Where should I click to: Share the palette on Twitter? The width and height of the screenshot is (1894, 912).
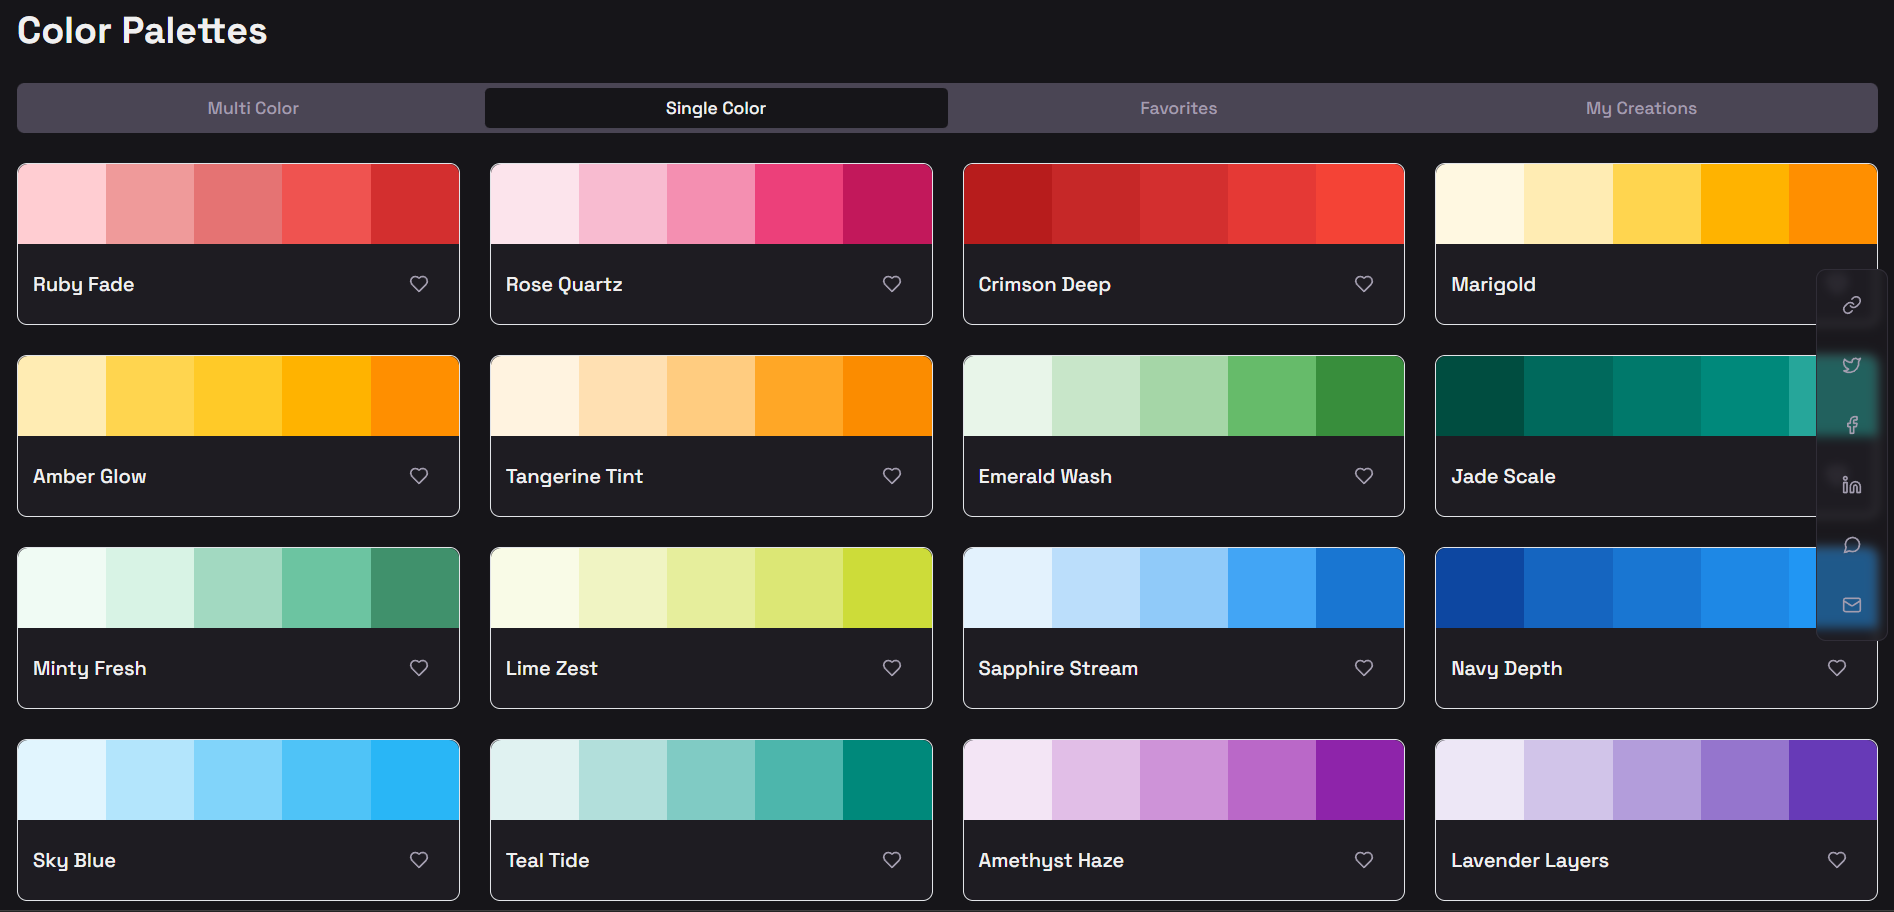pos(1850,365)
